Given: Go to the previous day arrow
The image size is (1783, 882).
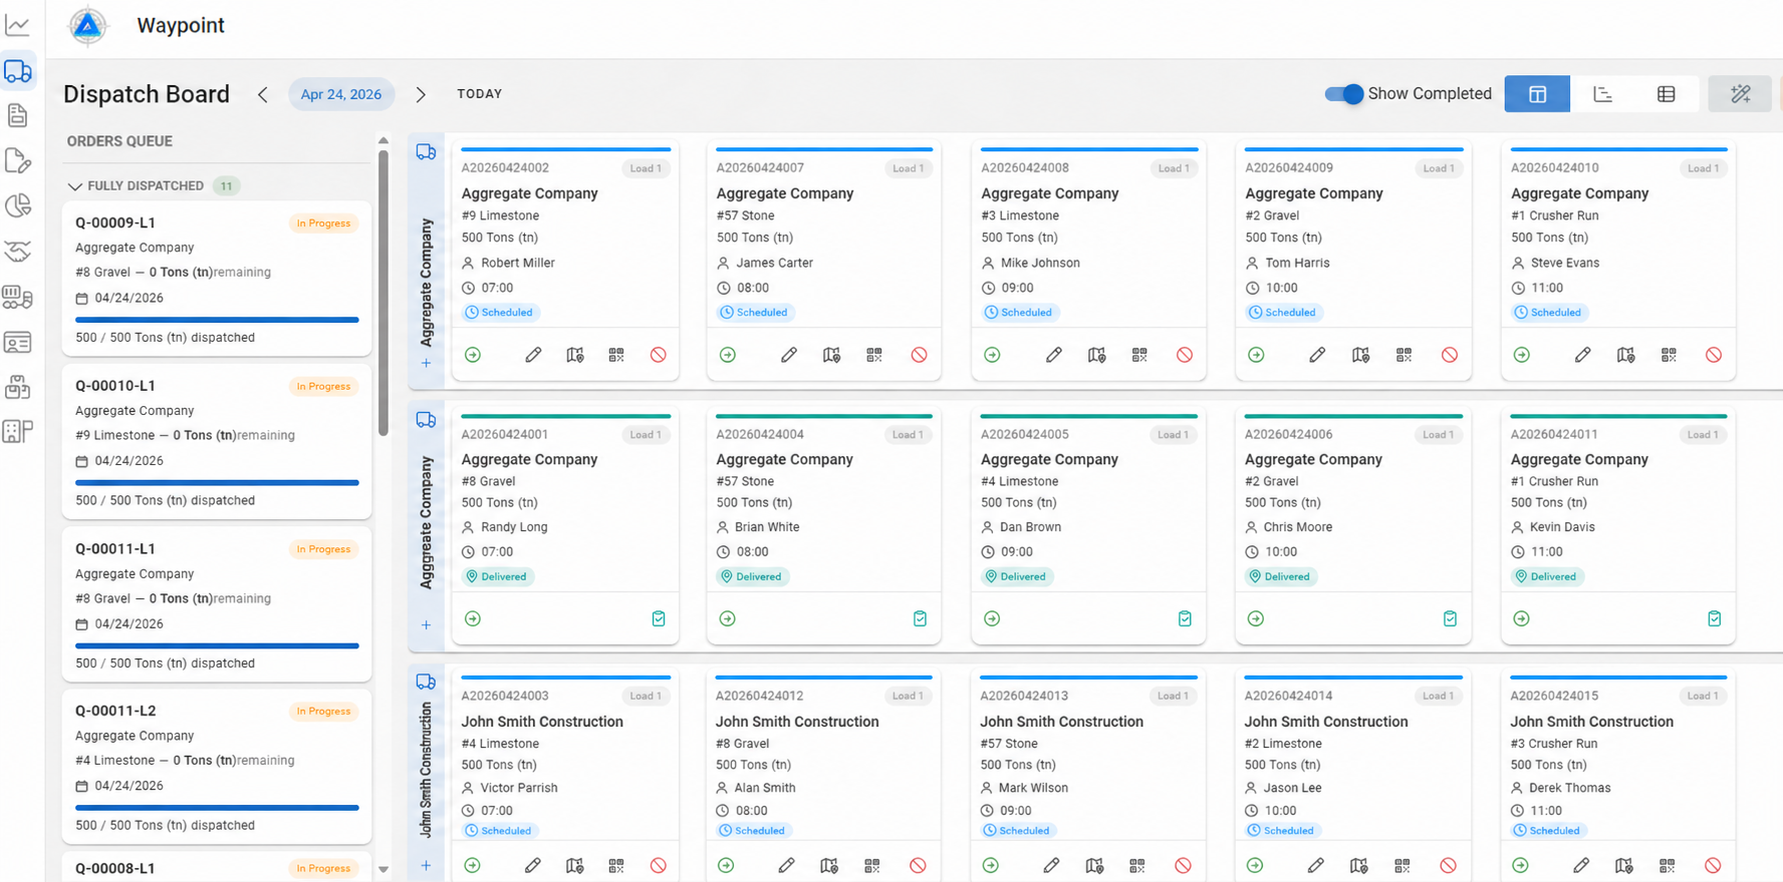Looking at the screenshot, I should point(263,94).
